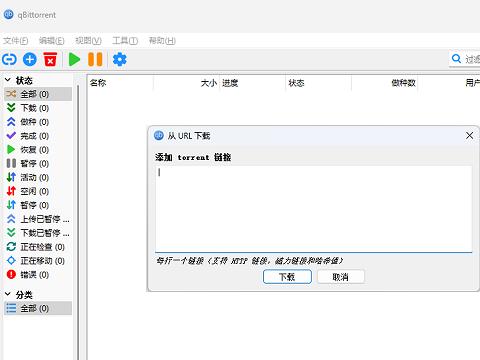Open the 帮助(H) menu
The height and width of the screenshot is (360, 480).
[162, 41]
